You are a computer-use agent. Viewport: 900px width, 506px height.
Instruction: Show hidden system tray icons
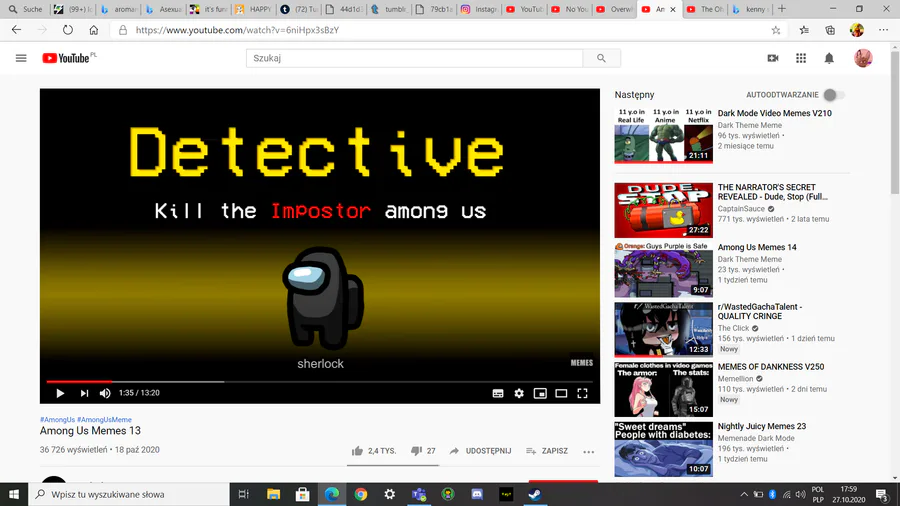[744, 494]
